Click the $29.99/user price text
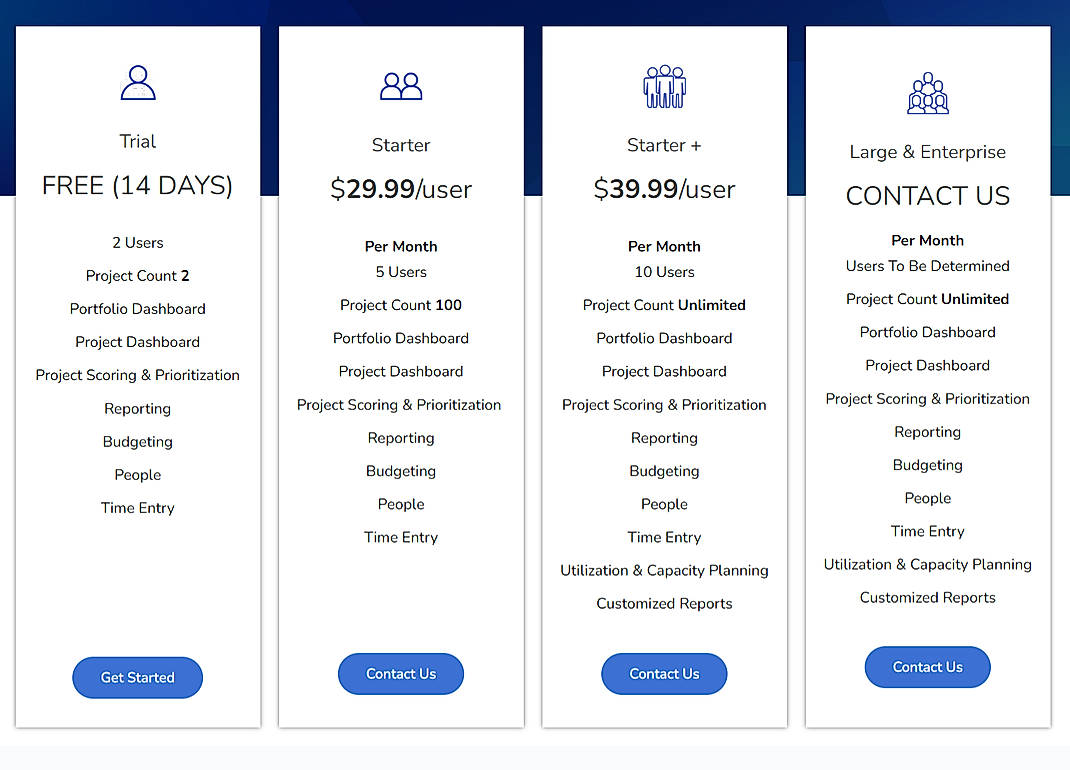The width and height of the screenshot is (1070, 770). pyautogui.click(x=401, y=189)
